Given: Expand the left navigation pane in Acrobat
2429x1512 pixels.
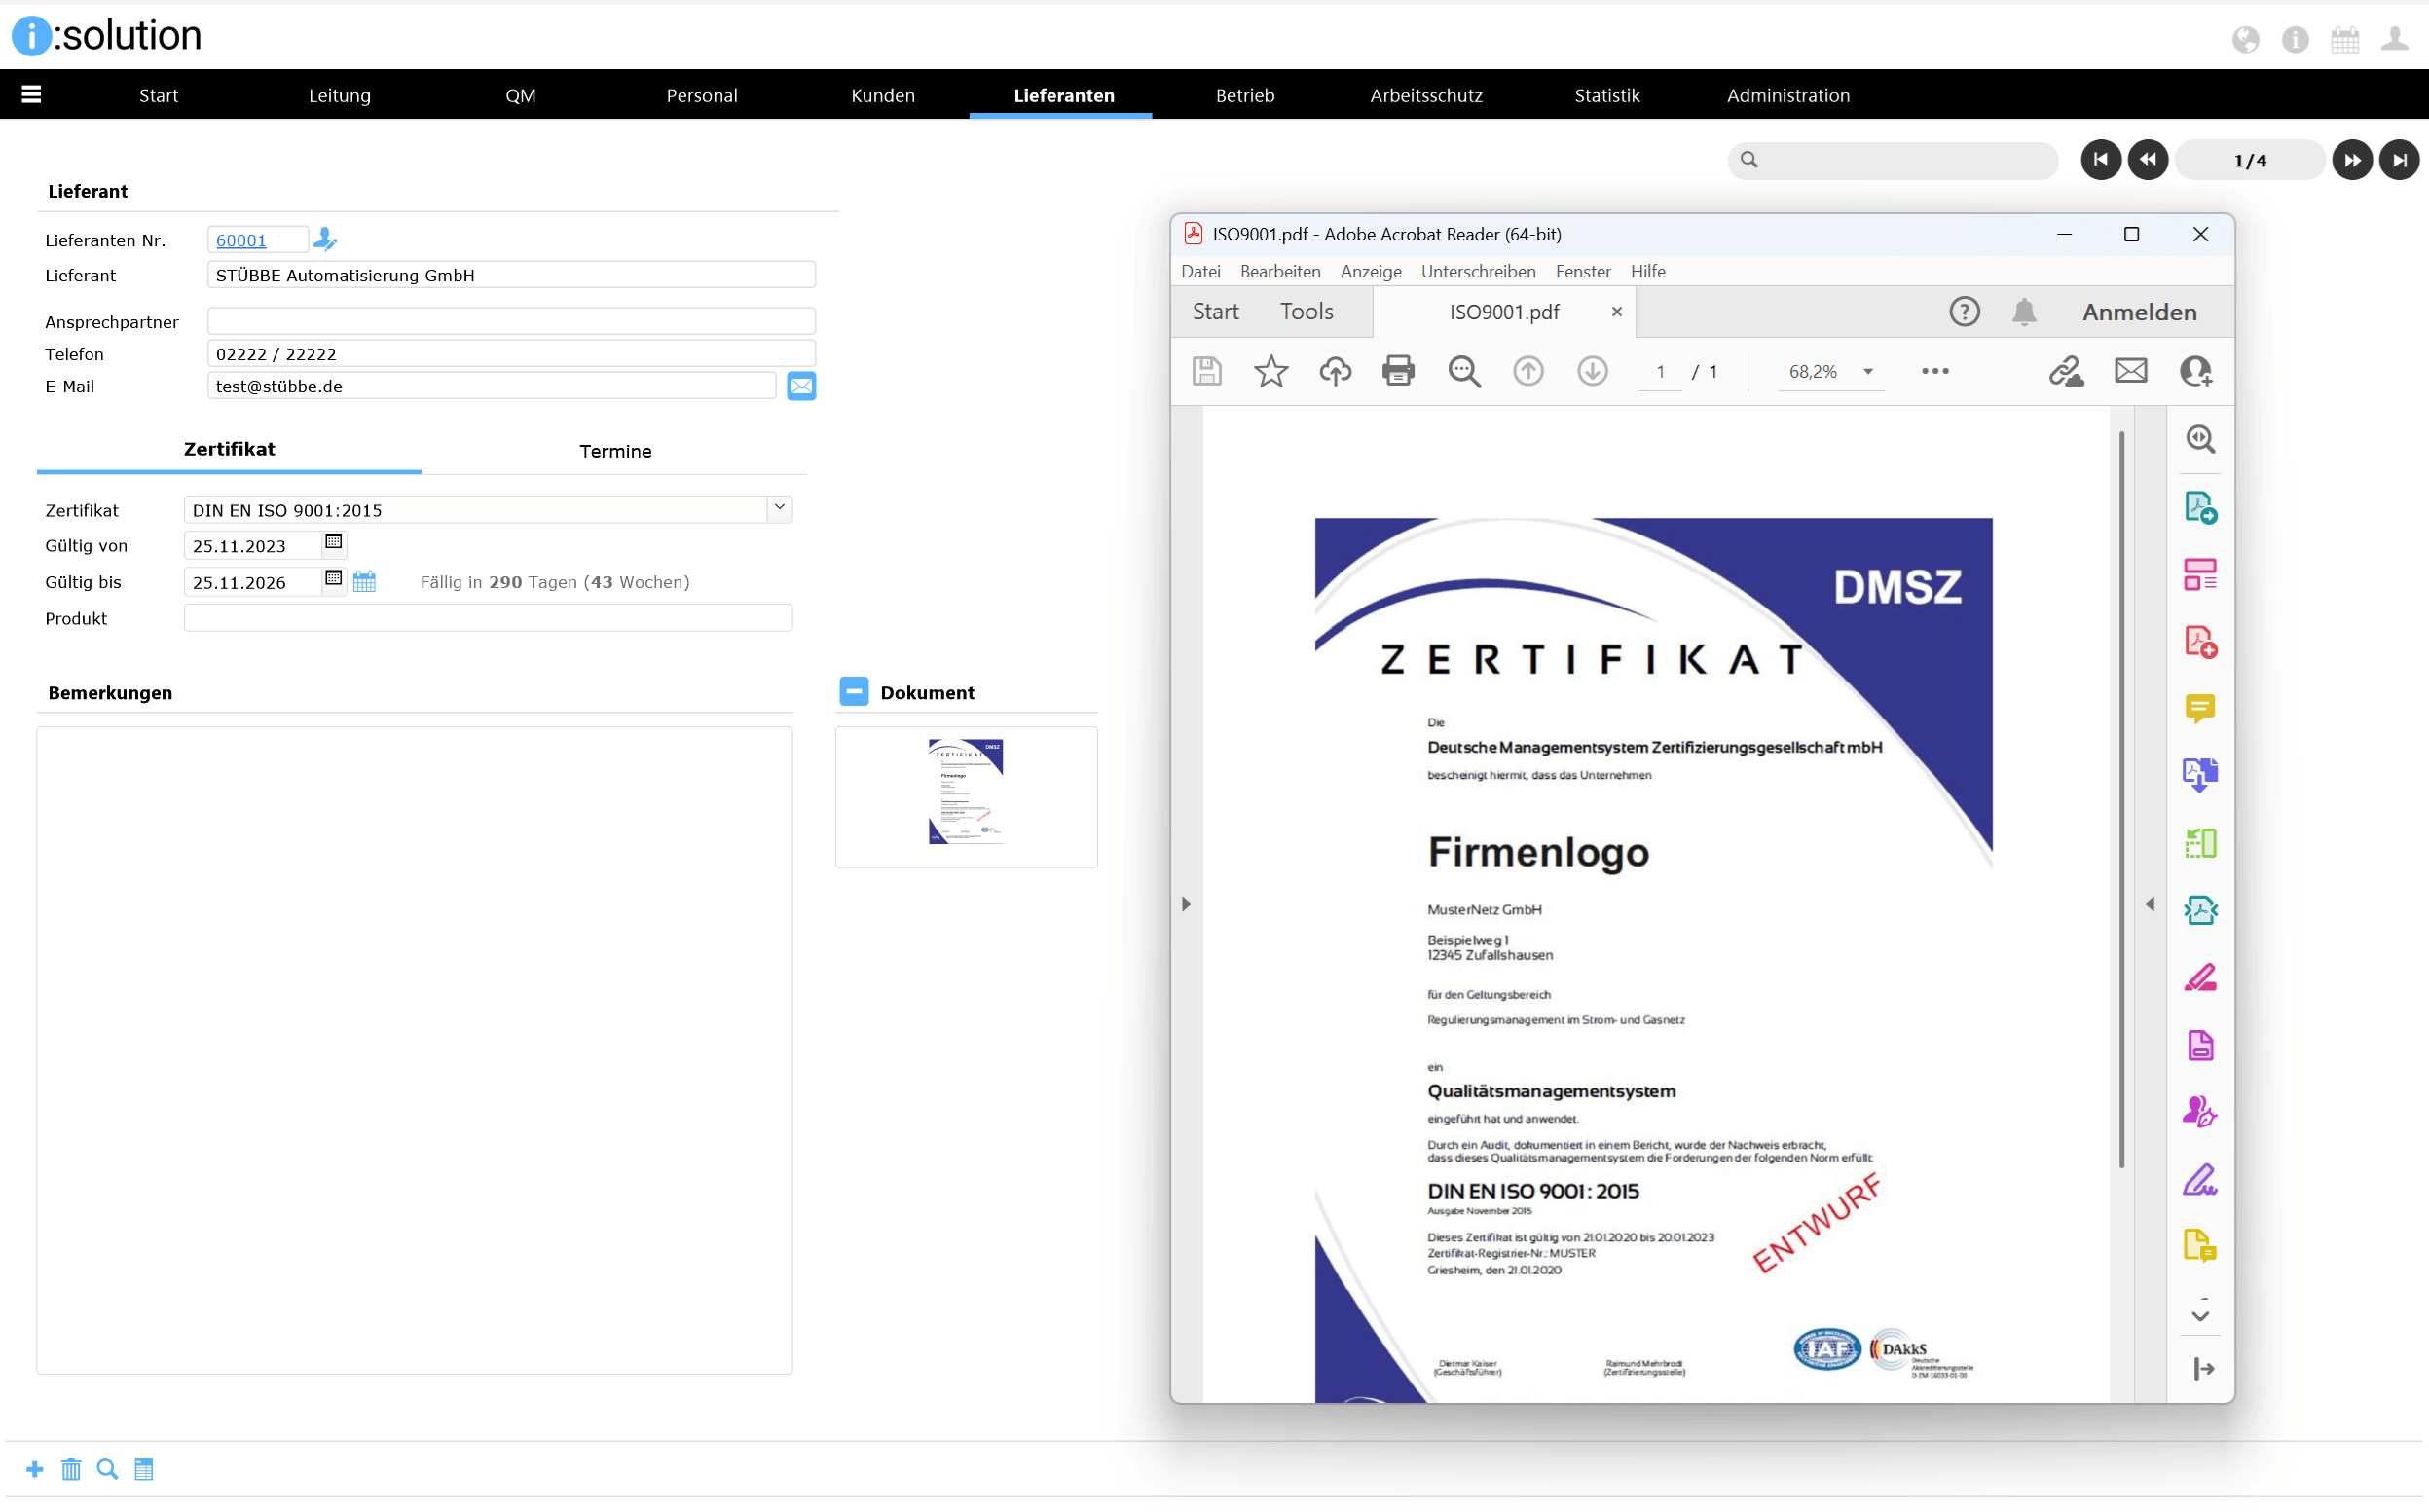Looking at the screenshot, I should [1186, 904].
